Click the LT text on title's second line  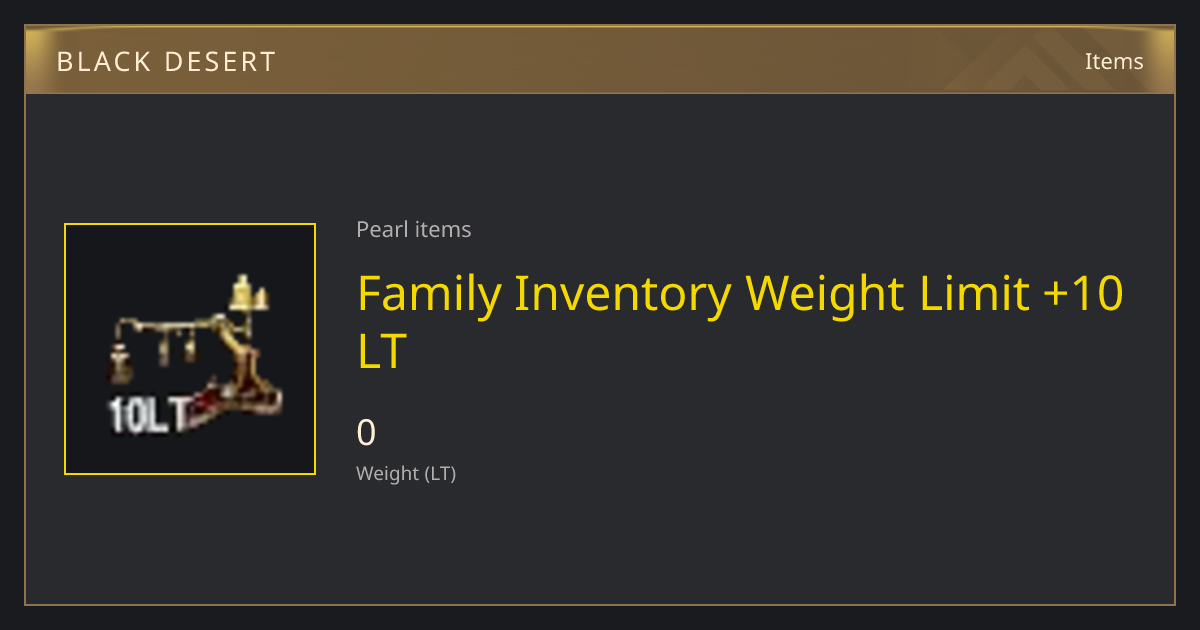tap(382, 352)
